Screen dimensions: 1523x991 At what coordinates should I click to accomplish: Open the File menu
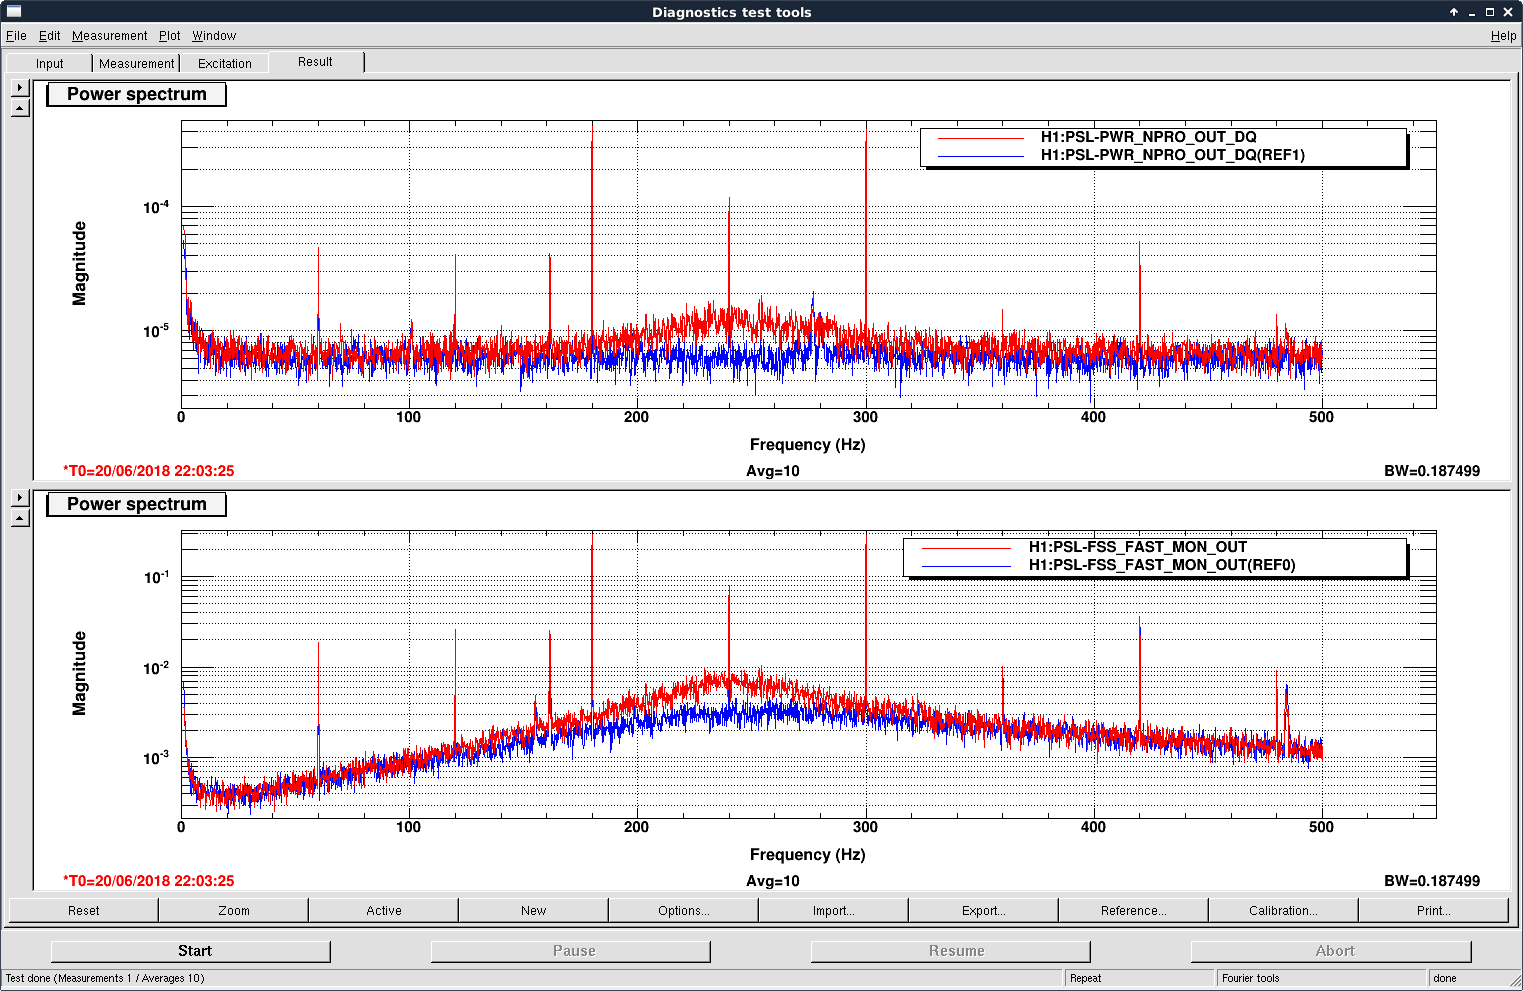tap(16, 36)
